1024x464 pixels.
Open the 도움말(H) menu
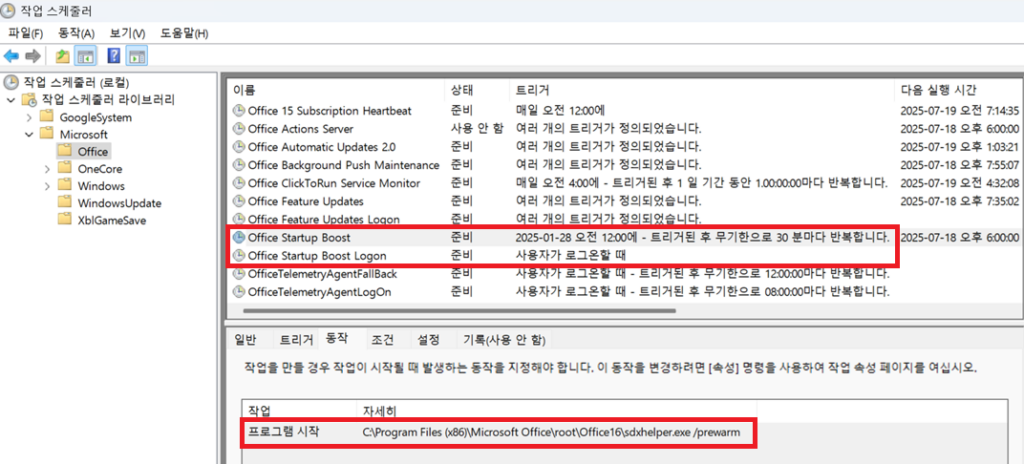(184, 33)
